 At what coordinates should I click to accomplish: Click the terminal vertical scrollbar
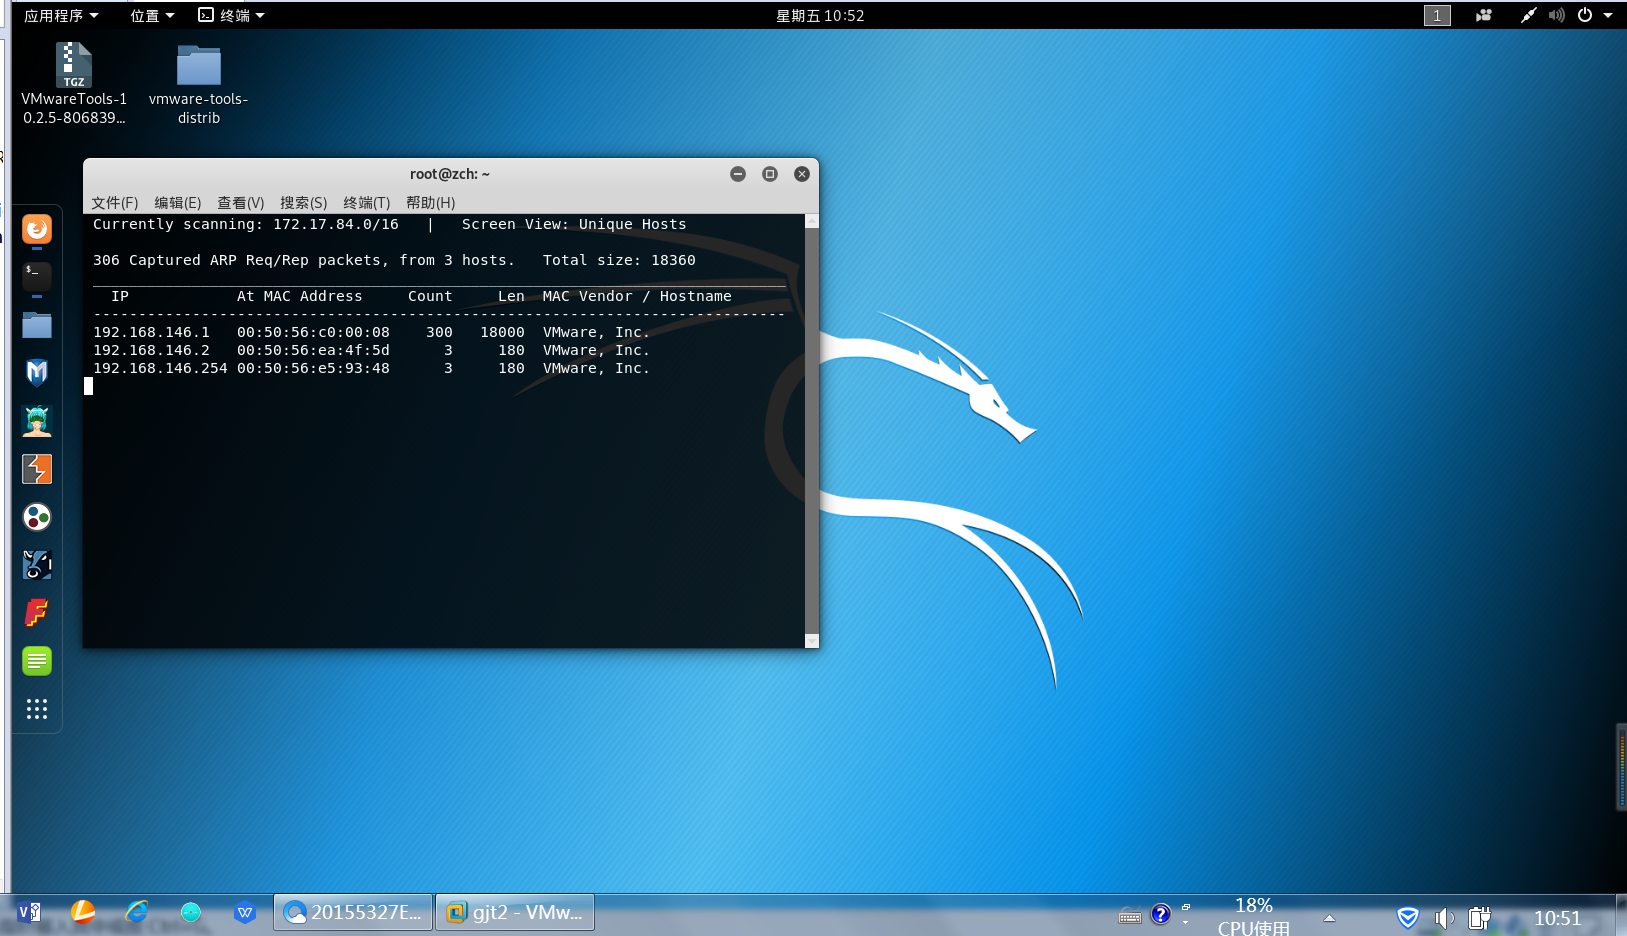tap(812, 431)
